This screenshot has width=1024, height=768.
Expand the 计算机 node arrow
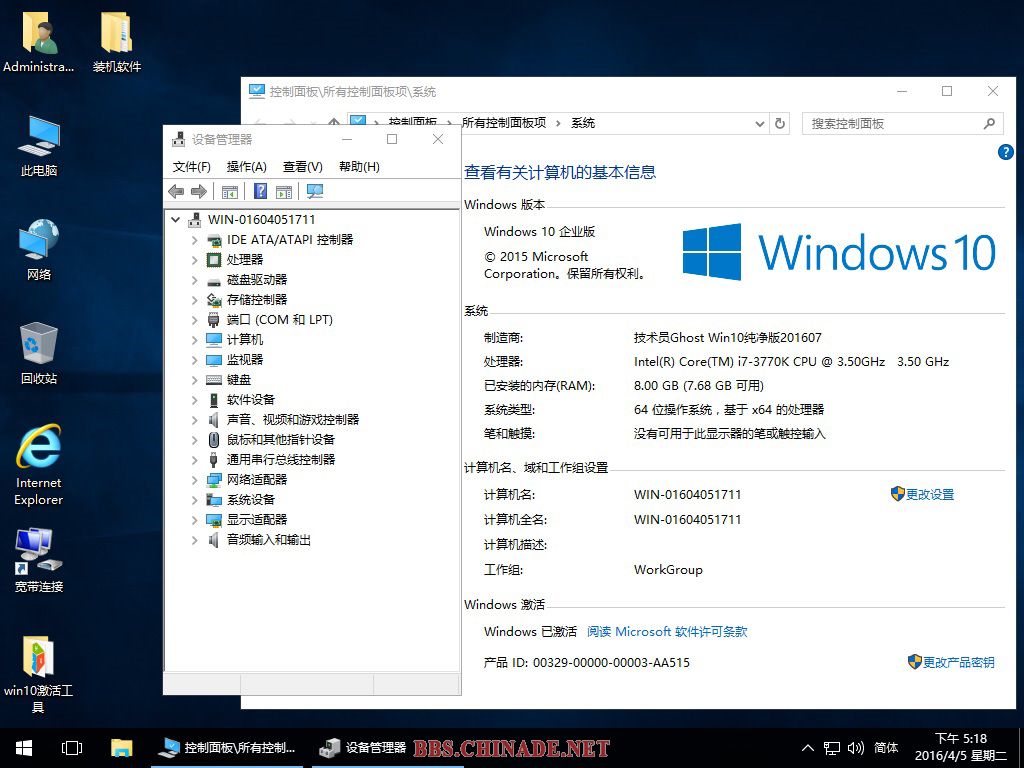[195, 340]
